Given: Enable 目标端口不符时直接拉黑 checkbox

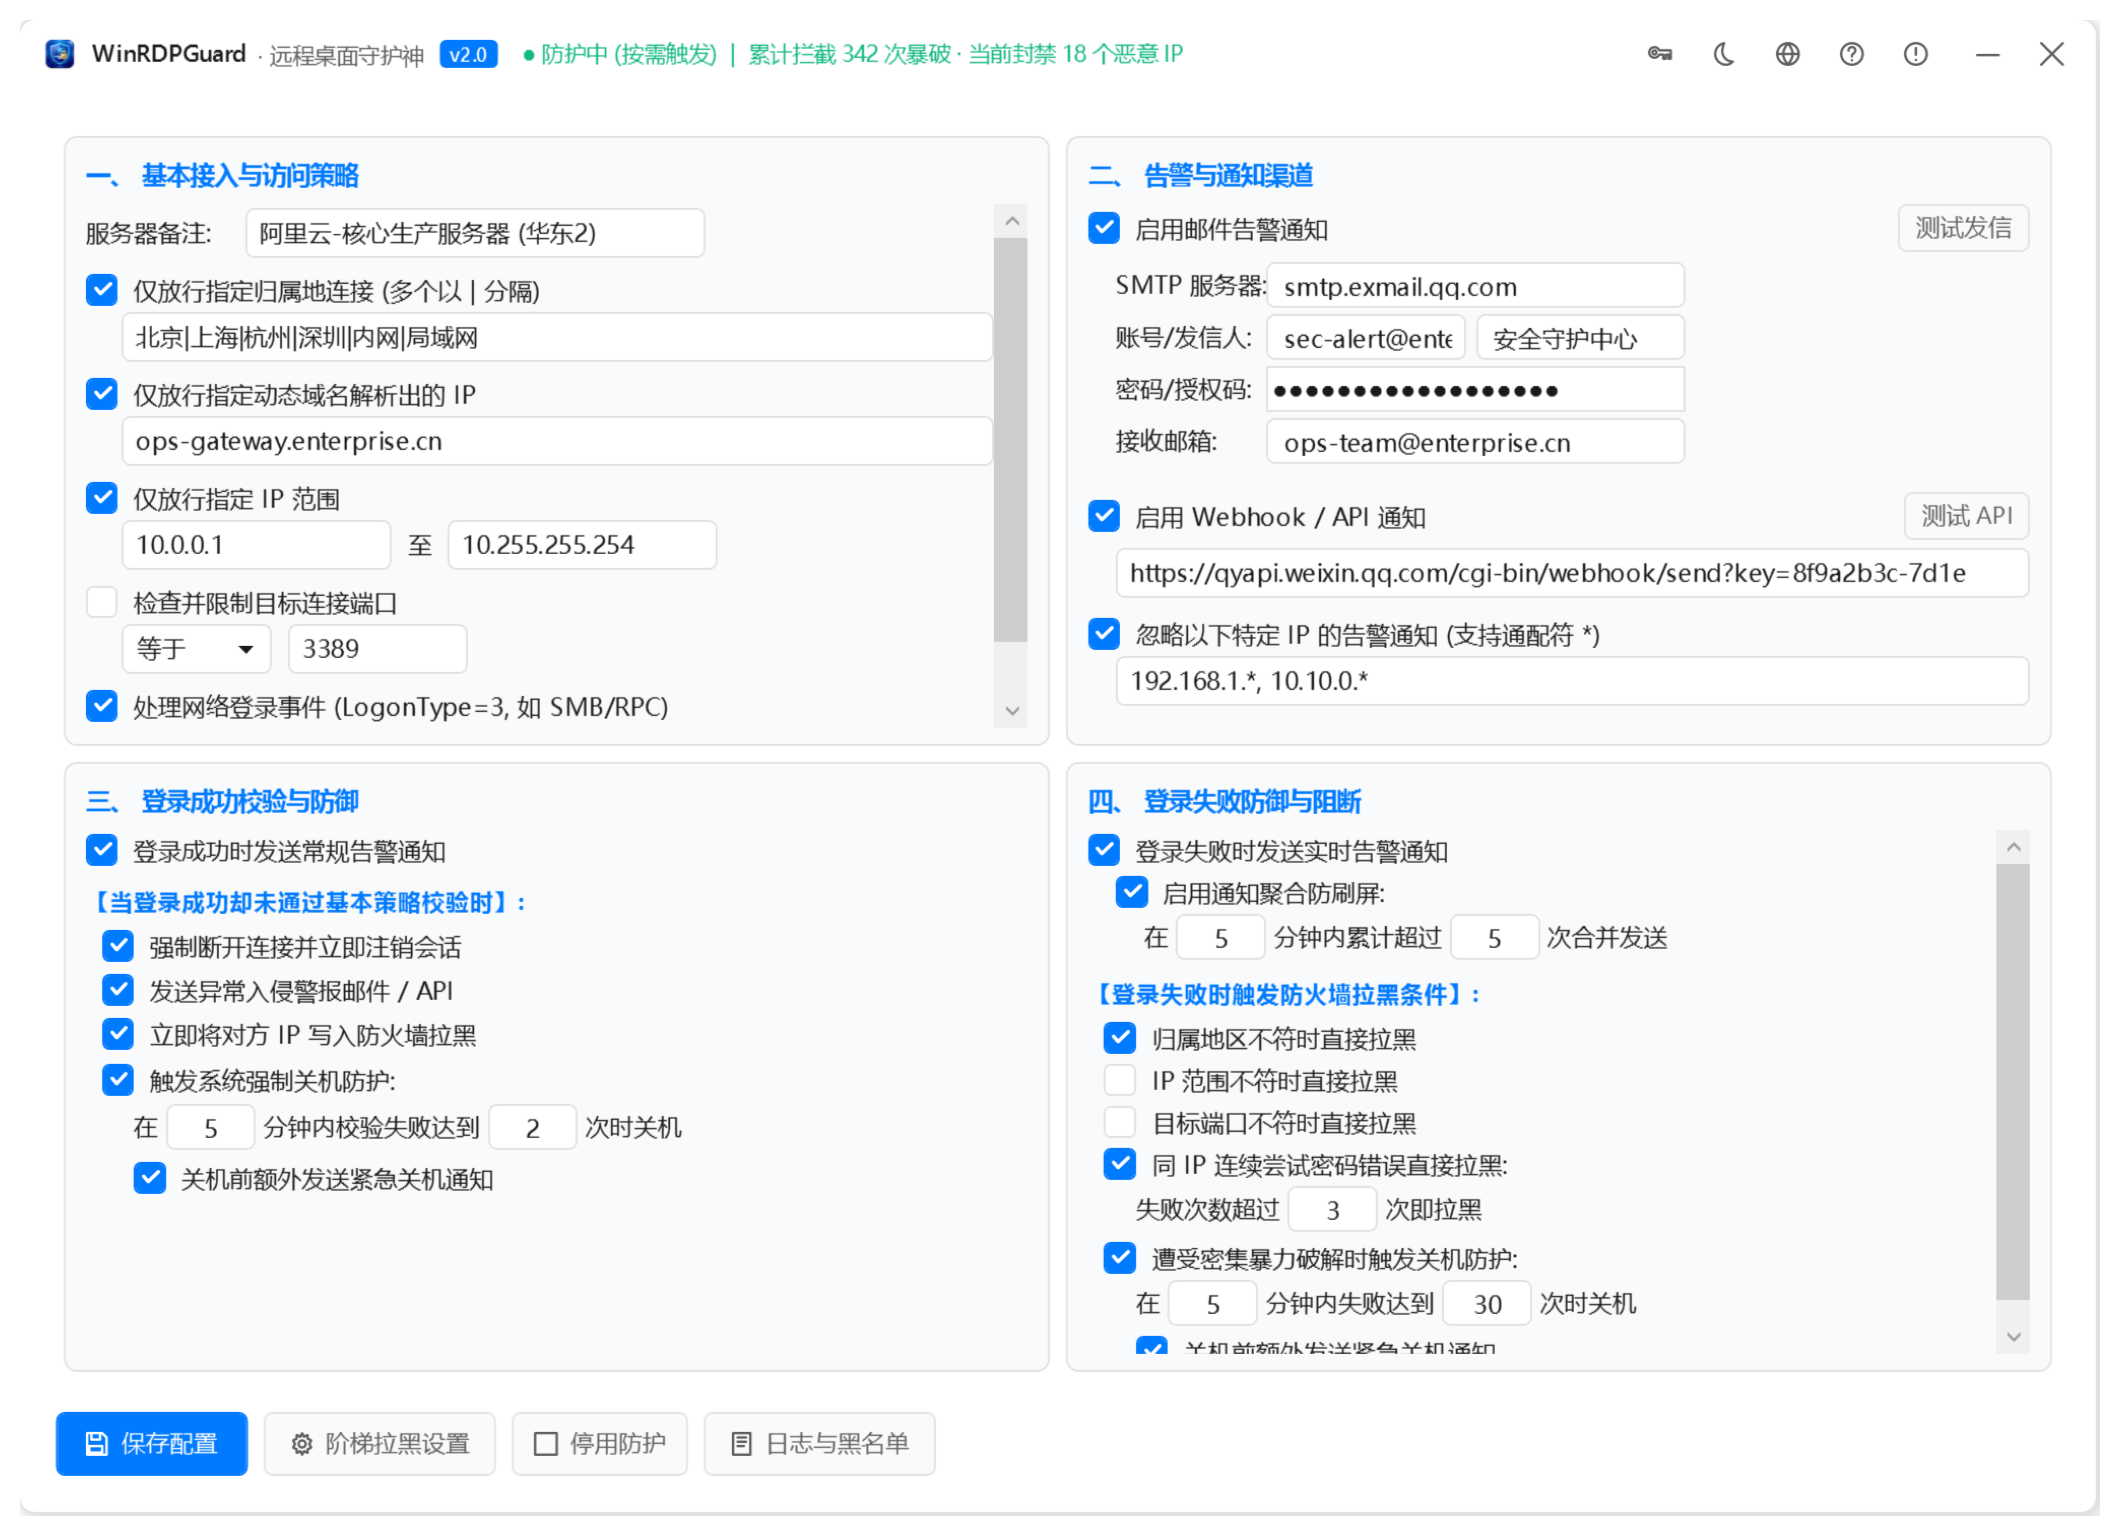Looking at the screenshot, I should coord(1120,1122).
